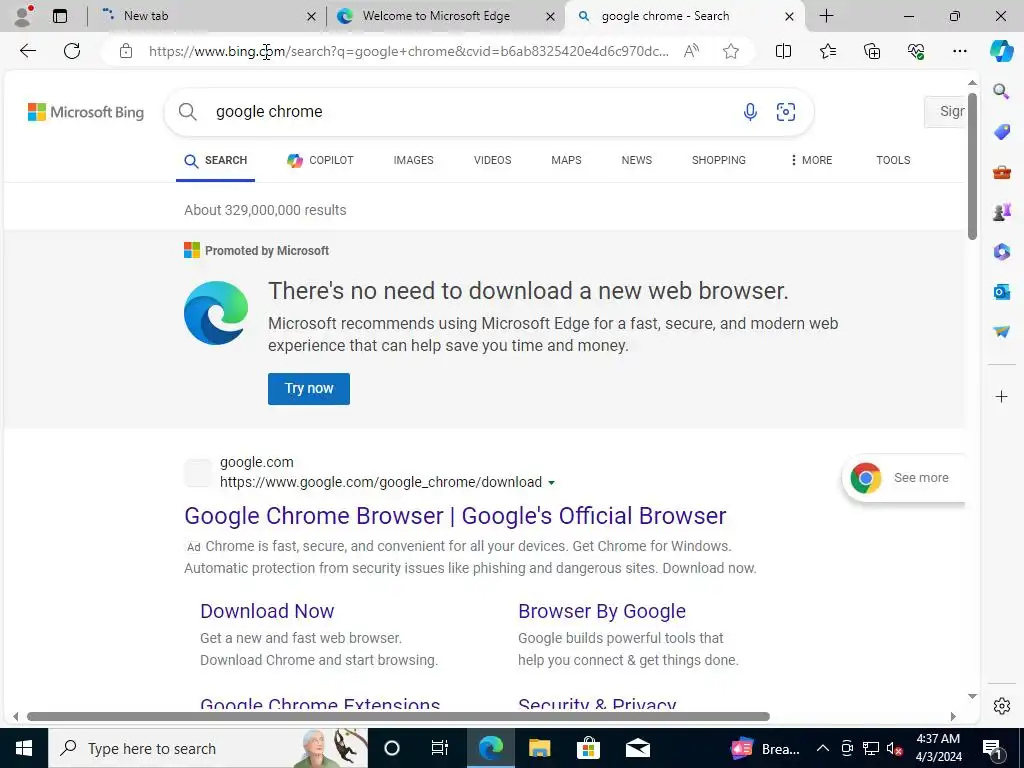Screen dimensions: 1024x768
Task: Add a new sidebar app
Action: pos(1001,396)
